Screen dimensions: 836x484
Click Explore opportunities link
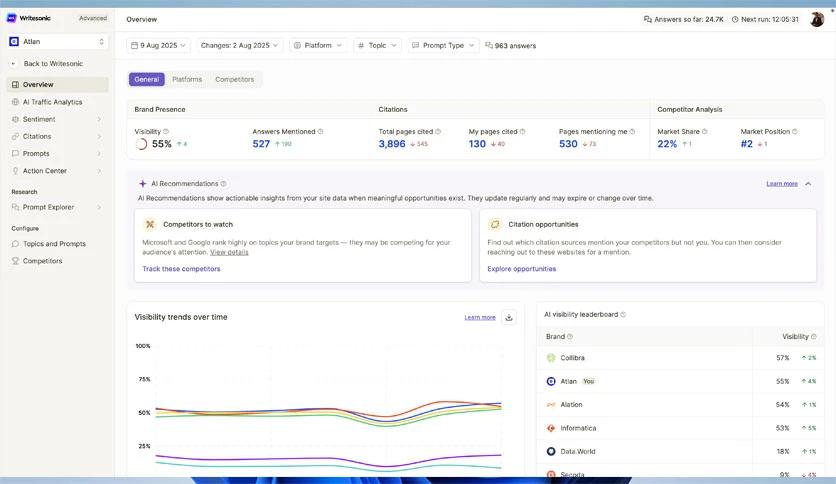click(522, 269)
